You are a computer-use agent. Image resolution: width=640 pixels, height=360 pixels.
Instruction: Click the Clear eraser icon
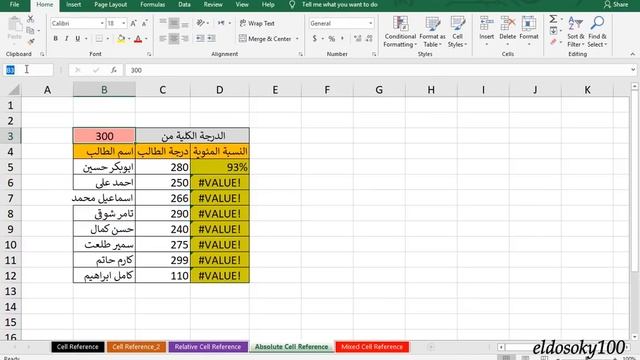coord(553,42)
